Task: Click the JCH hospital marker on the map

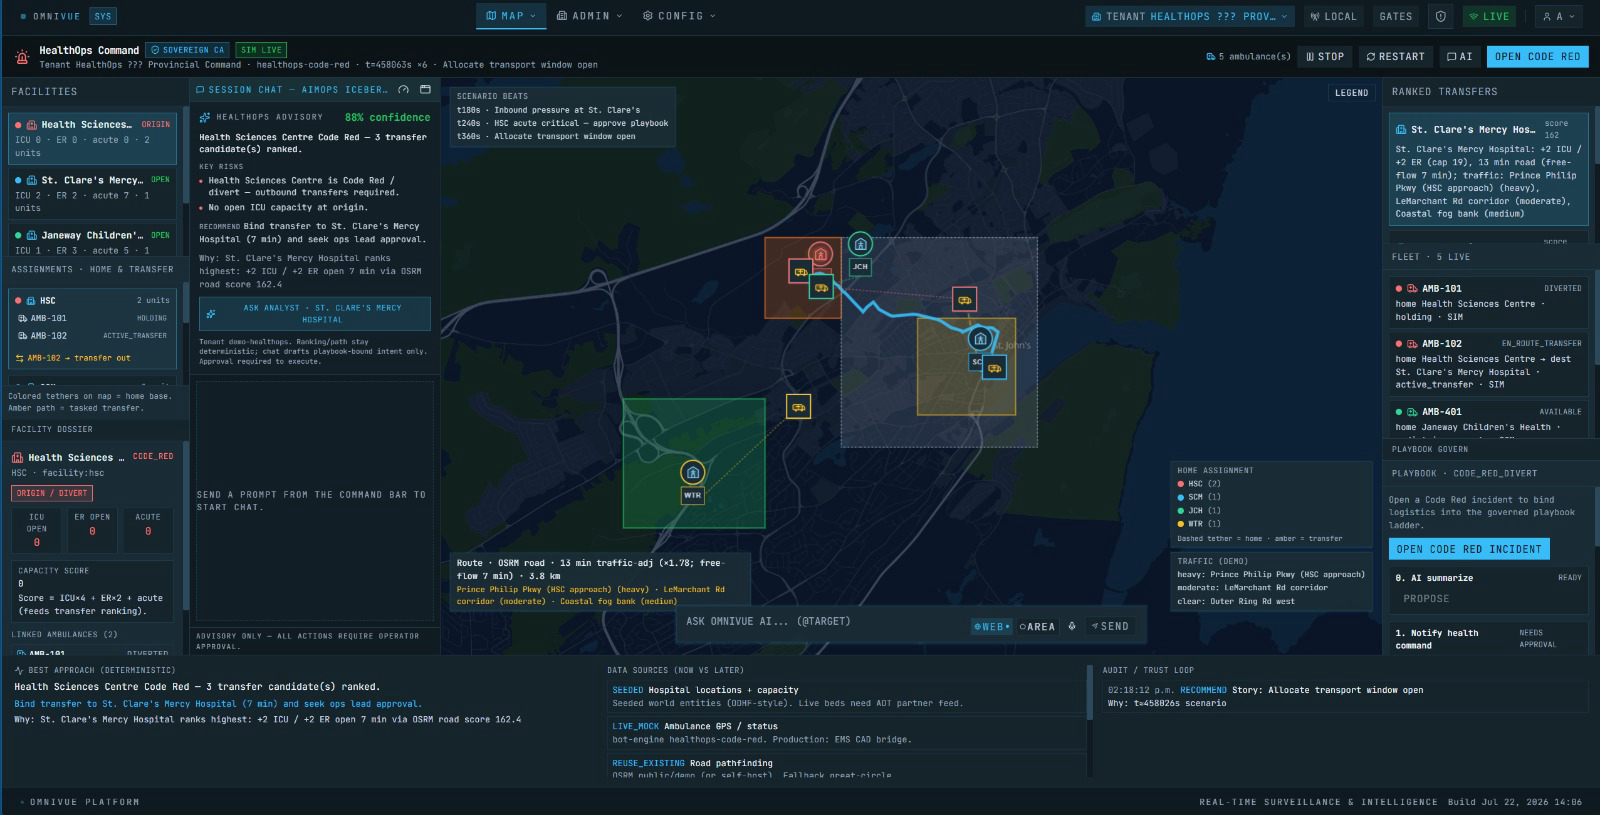Action: (860, 244)
